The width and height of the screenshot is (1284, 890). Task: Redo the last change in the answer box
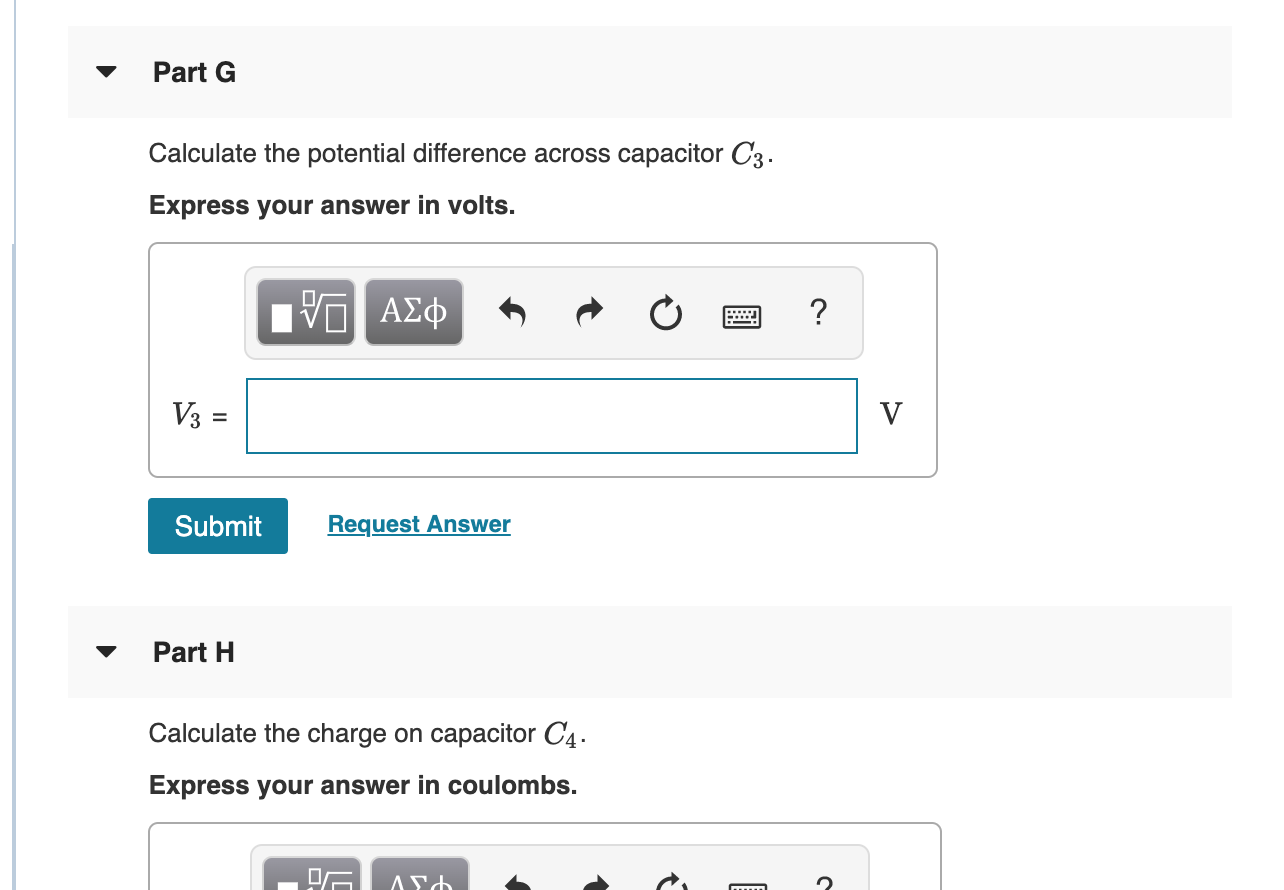(x=589, y=312)
